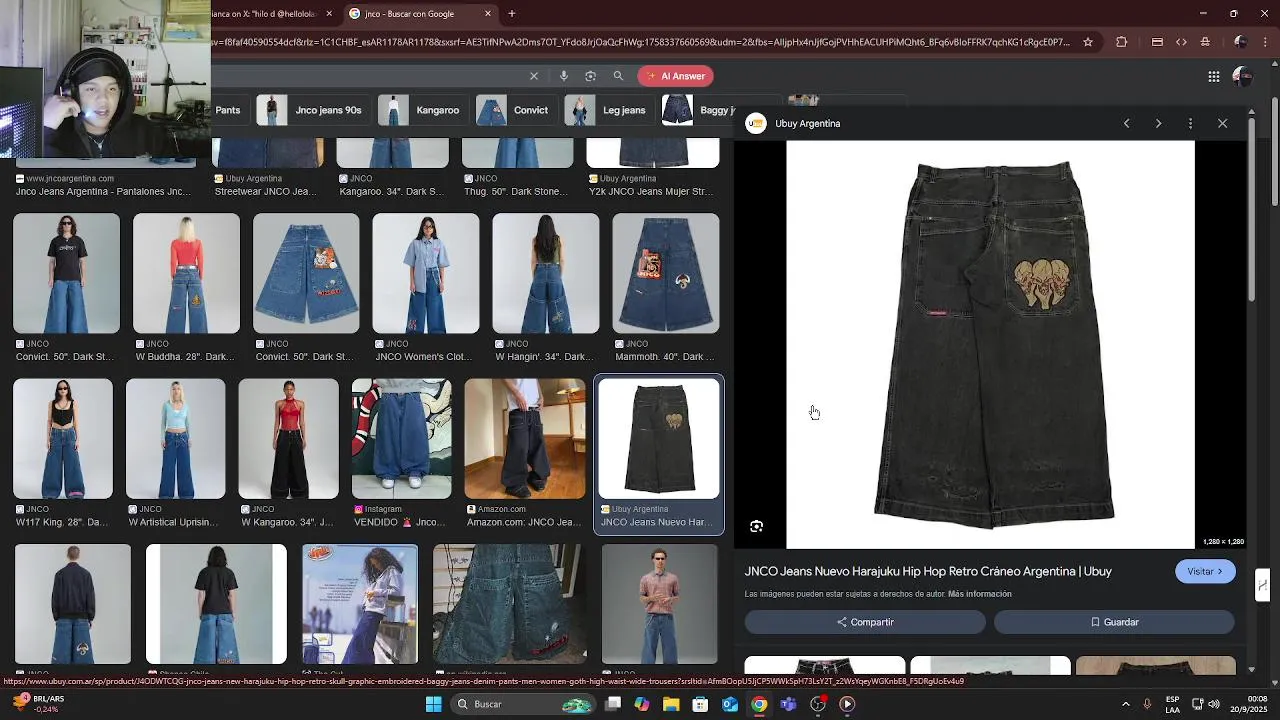This screenshot has height=720, width=1280.
Task: Open the Amazon.com JNCO Jeans thumbnail
Action: (525, 438)
